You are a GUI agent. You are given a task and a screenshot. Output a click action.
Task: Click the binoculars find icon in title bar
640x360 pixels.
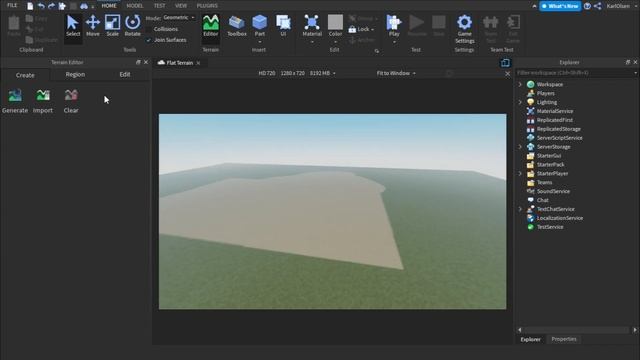click(84, 6)
